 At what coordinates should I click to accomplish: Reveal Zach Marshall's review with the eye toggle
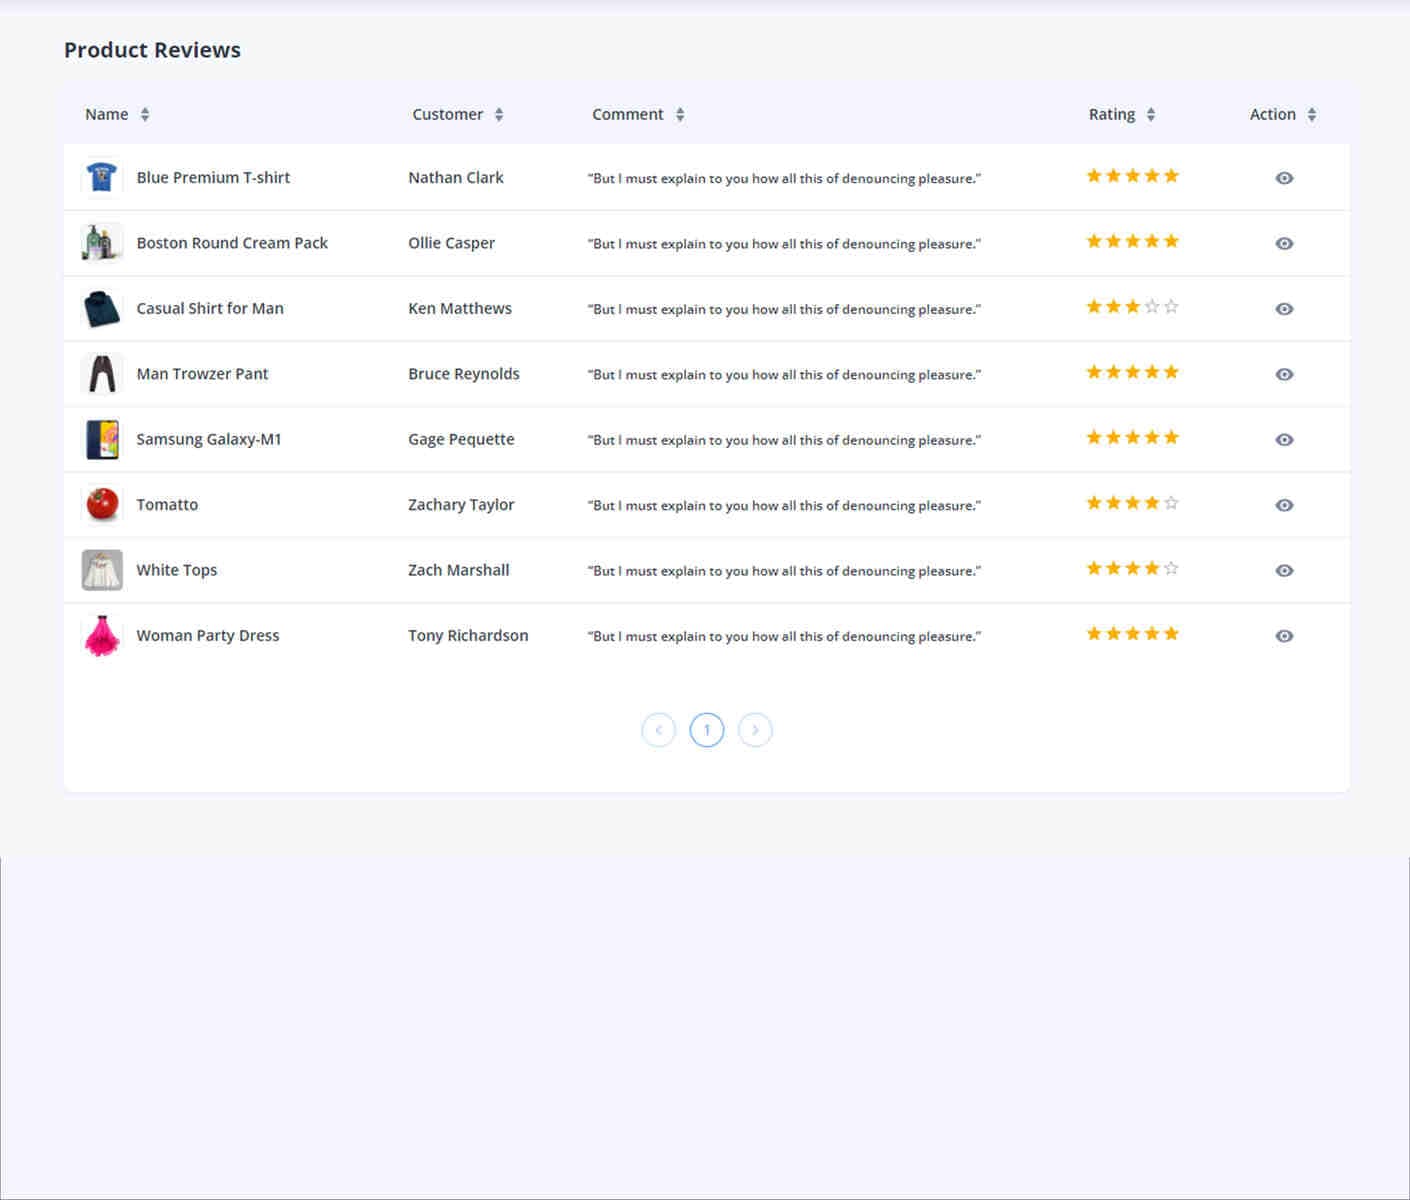click(1284, 570)
